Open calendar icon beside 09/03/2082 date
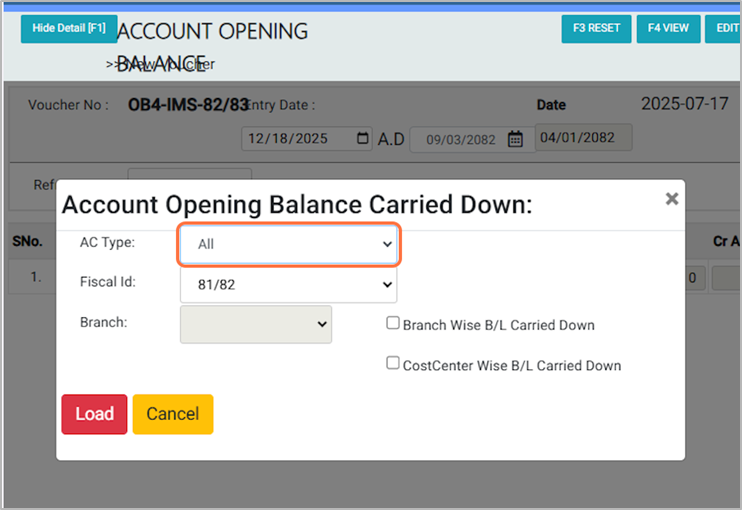The height and width of the screenshot is (510, 742). coord(515,139)
